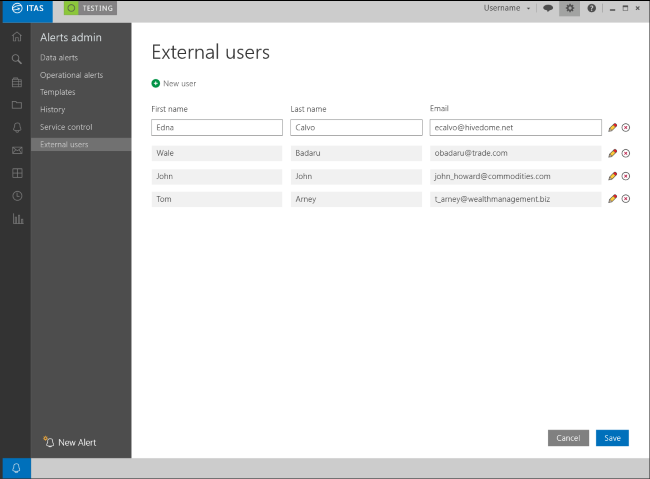Expand the Username dropdown menu

pos(507,8)
